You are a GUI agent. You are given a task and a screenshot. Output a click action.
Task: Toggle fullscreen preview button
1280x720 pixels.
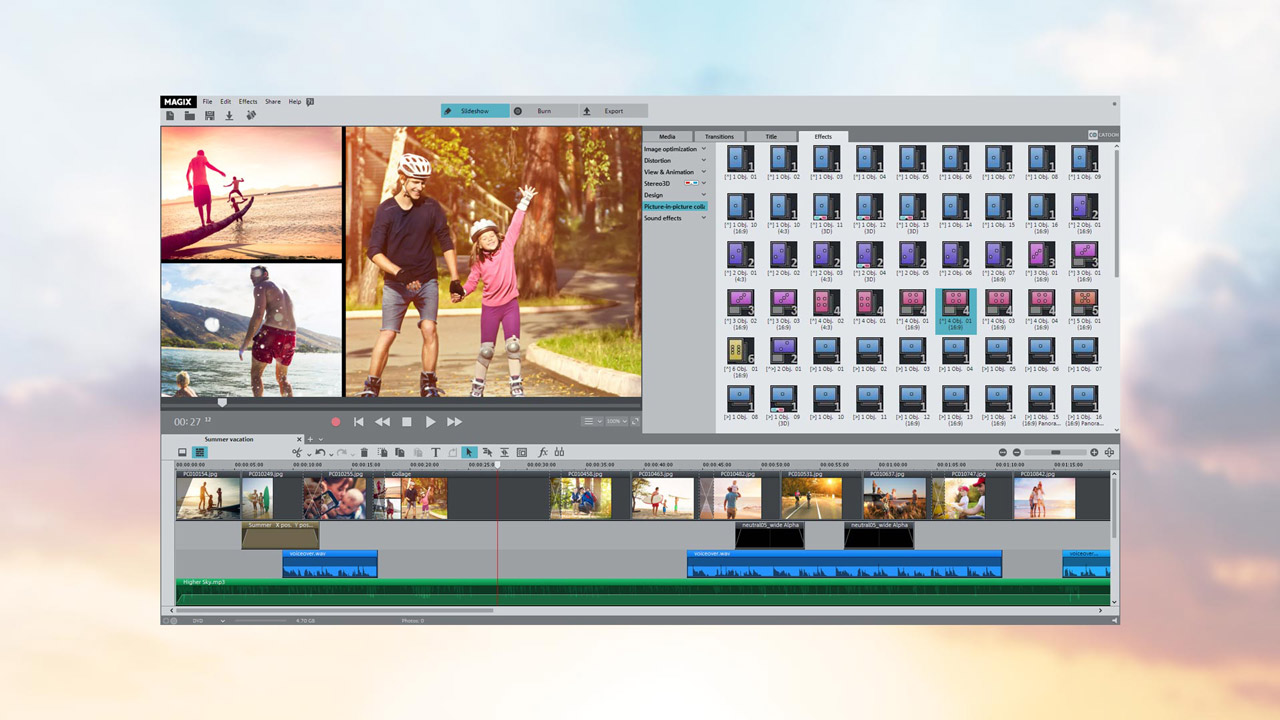pos(635,422)
